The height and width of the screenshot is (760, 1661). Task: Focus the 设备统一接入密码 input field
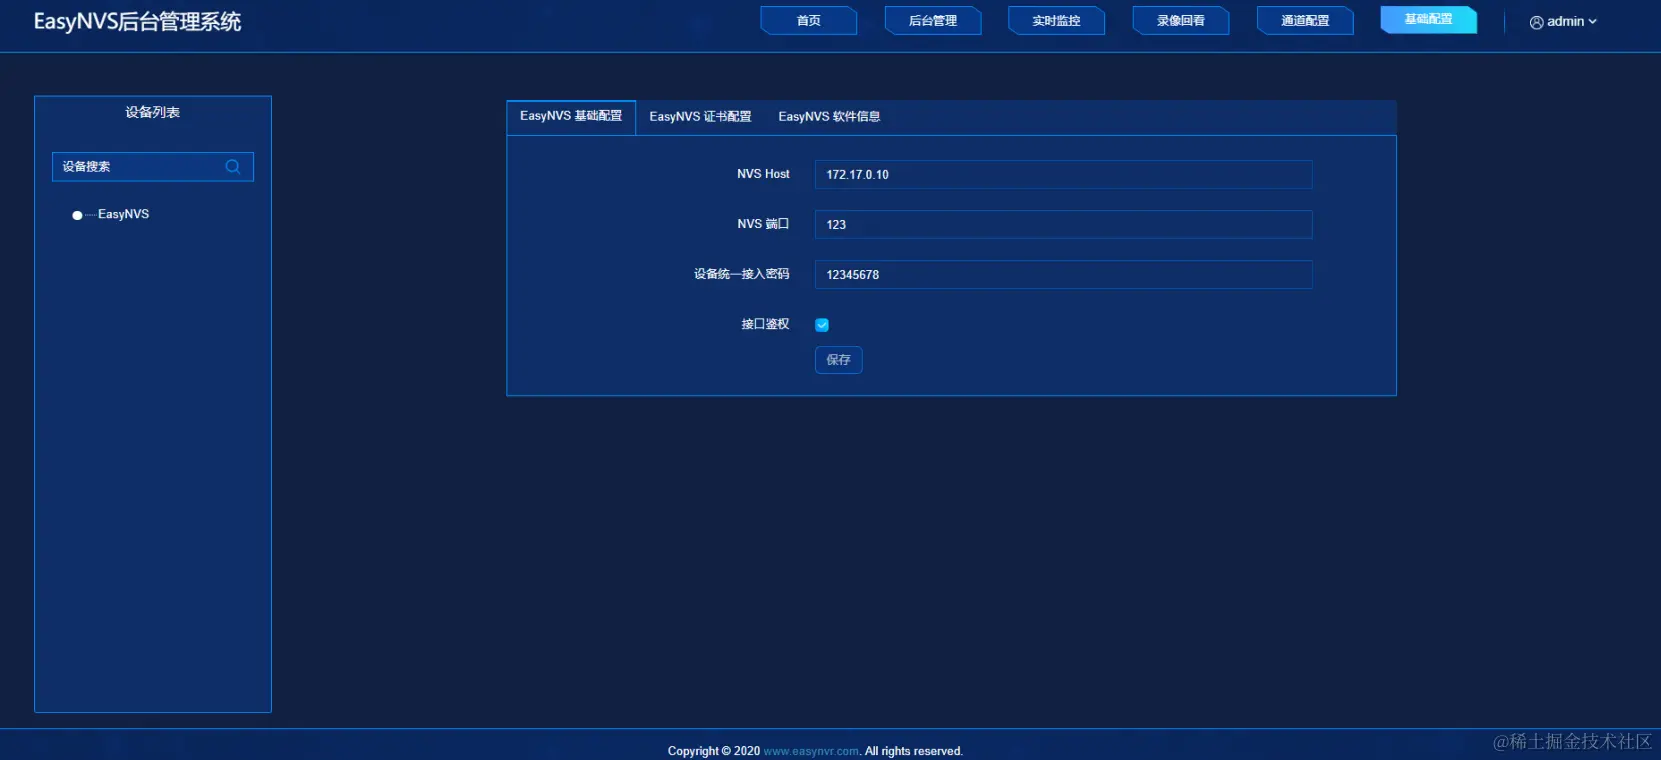coord(1064,275)
